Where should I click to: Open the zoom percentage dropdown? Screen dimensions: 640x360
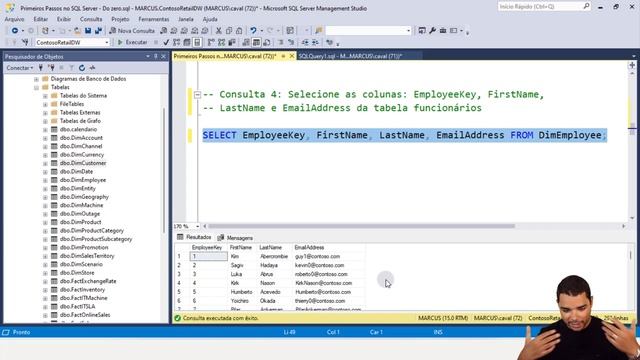(x=198, y=226)
